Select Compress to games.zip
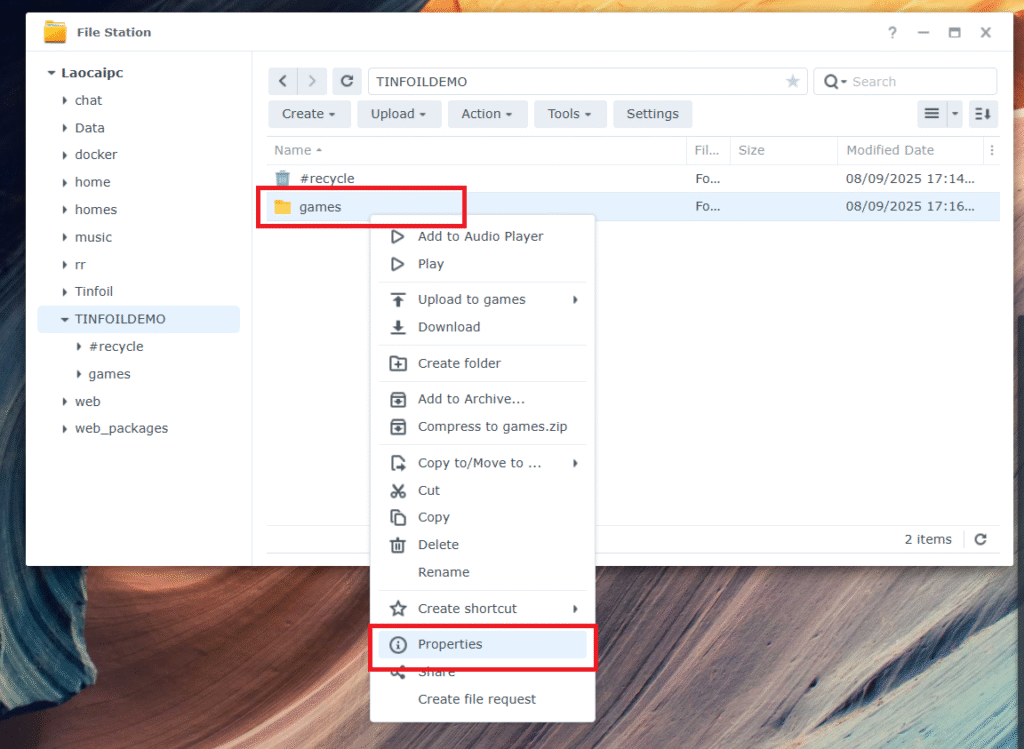Screen dimensions: 1024x749 coord(492,427)
